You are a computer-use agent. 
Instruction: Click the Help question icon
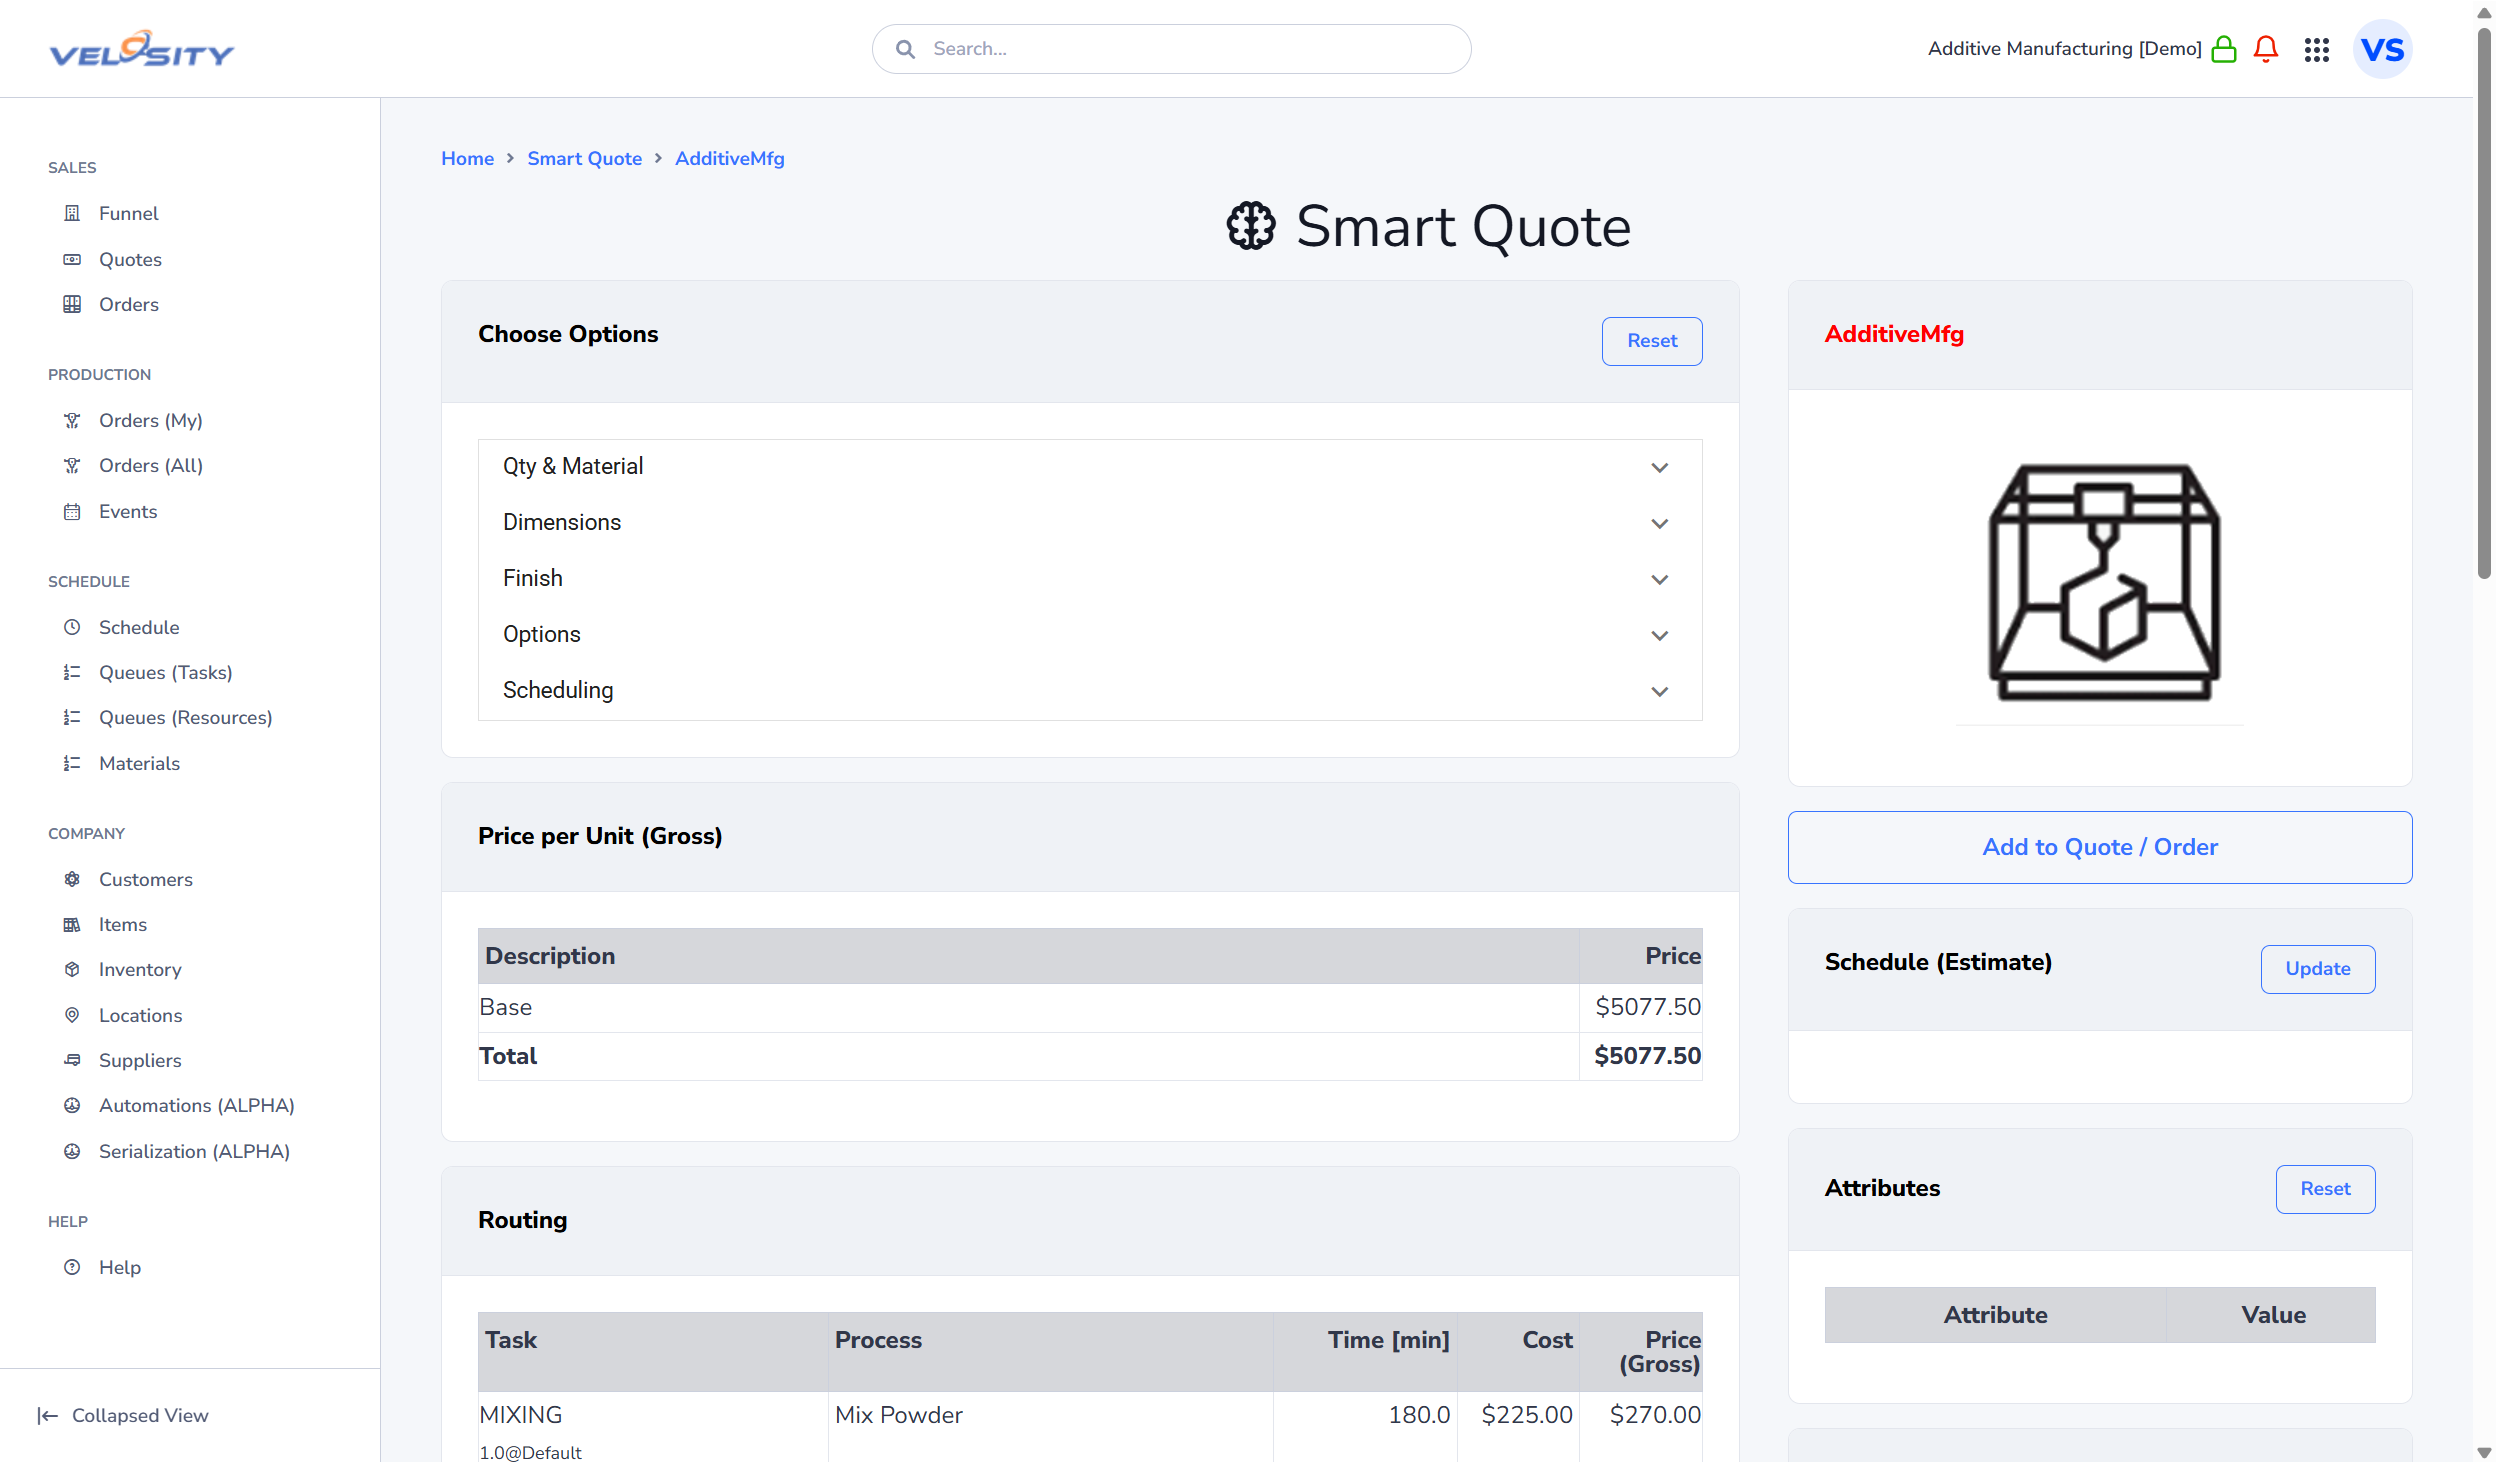(x=72, y=1267)
